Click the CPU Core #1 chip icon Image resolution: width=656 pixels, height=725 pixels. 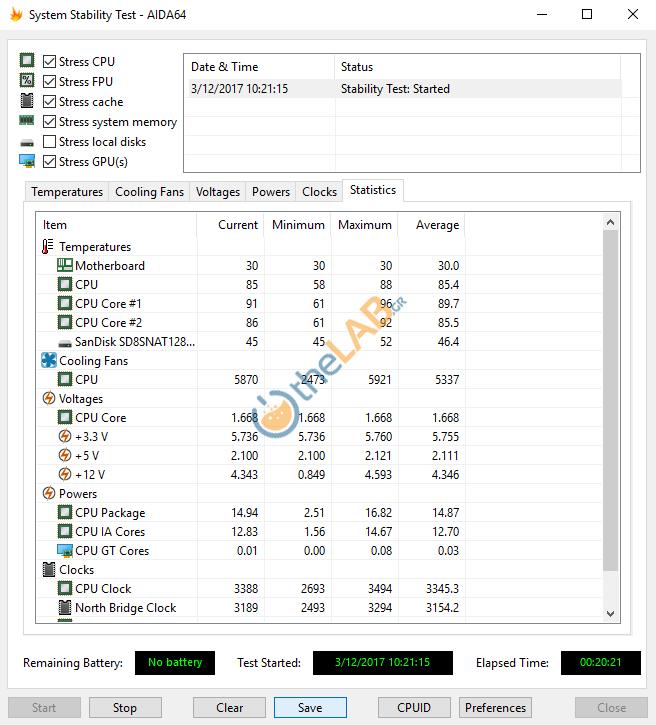pos(65,303)
